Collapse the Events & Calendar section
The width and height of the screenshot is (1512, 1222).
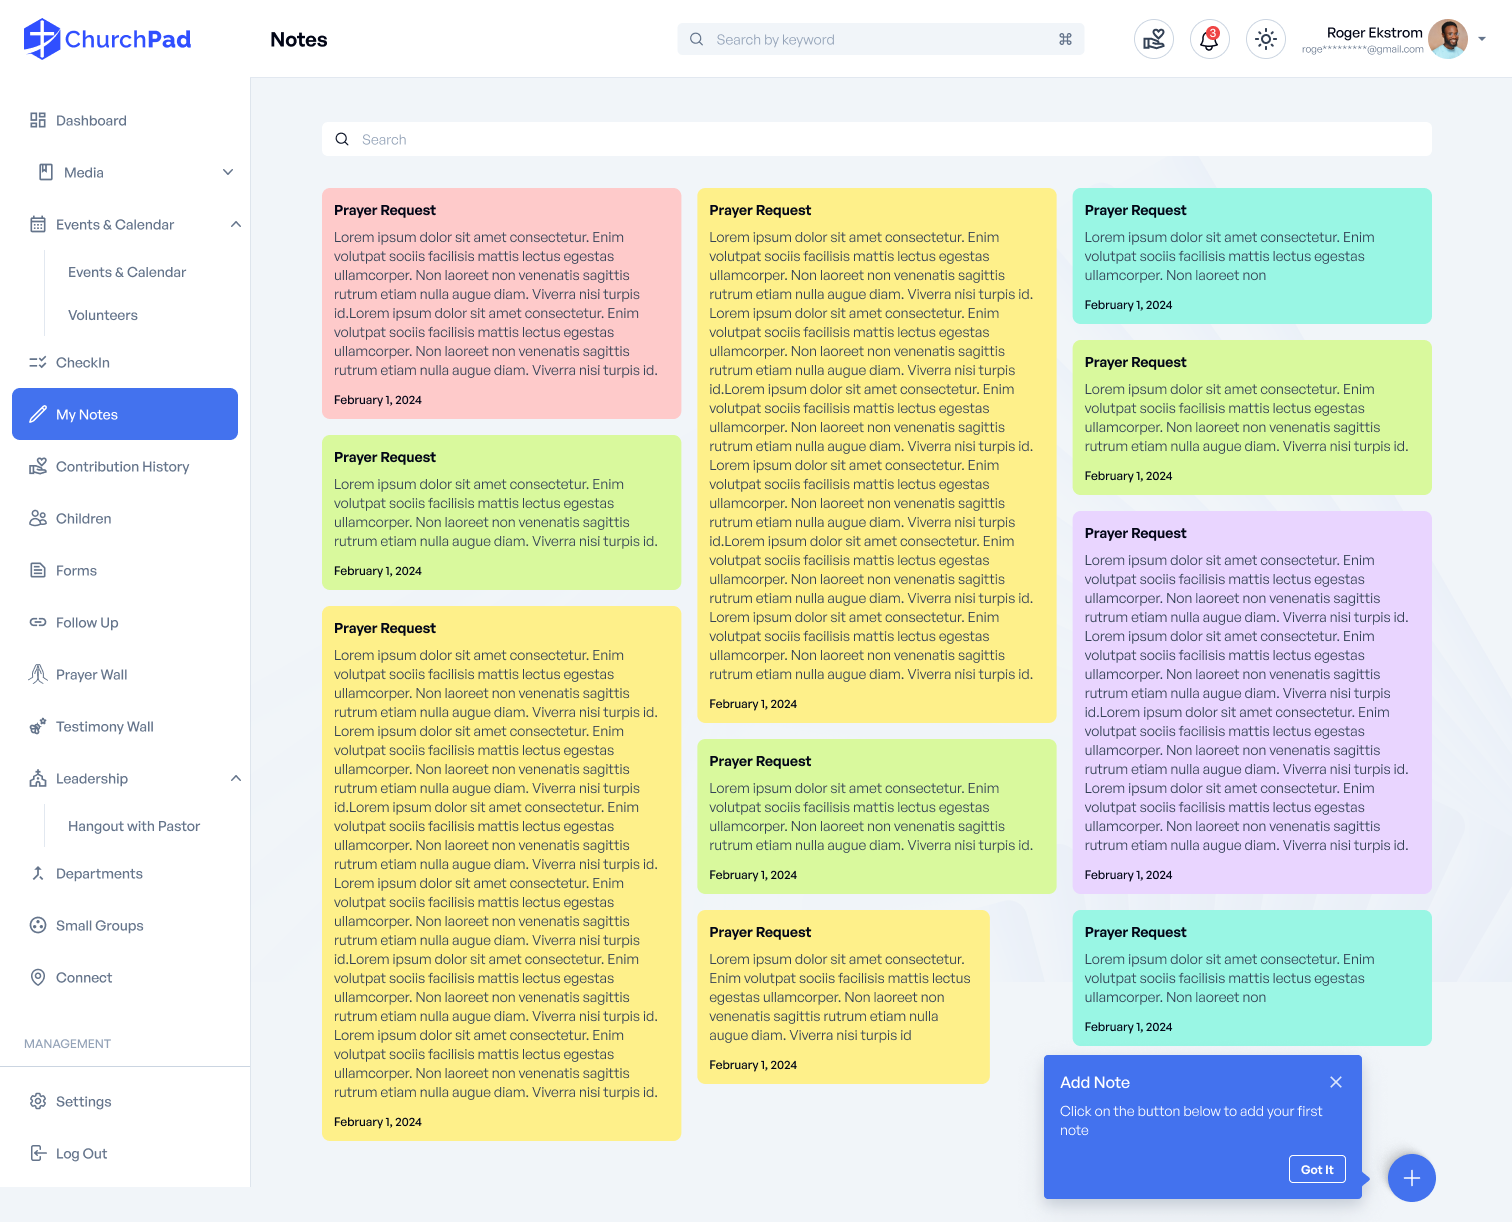click(x=236, y=224)
